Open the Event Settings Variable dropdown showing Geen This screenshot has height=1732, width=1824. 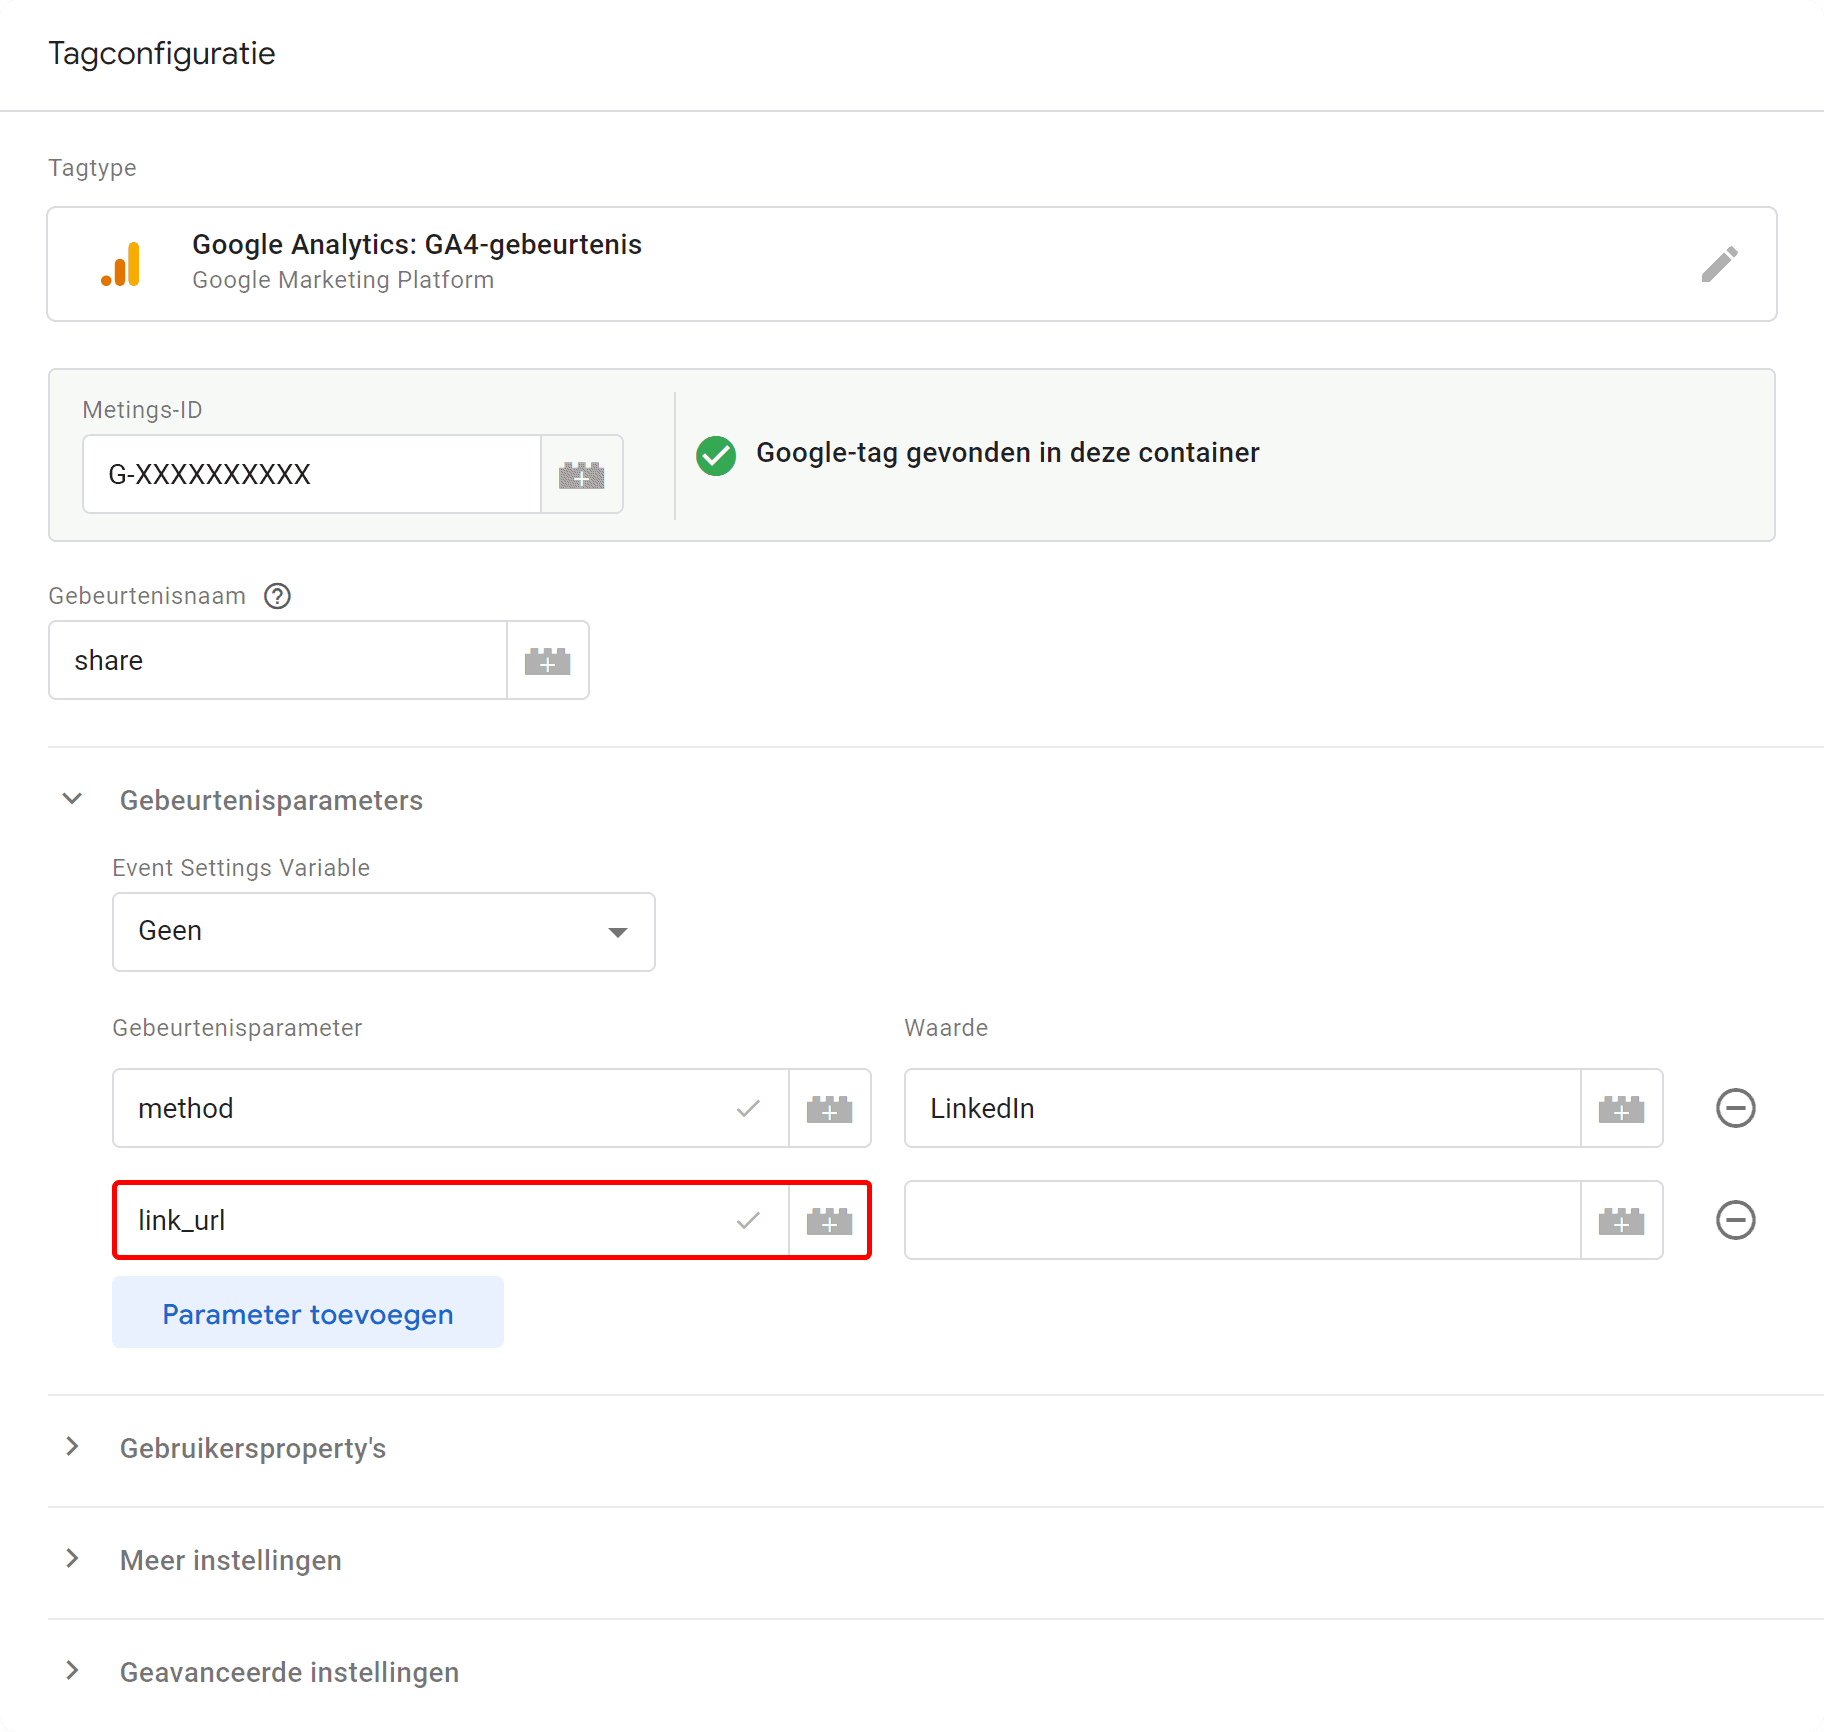383,931
